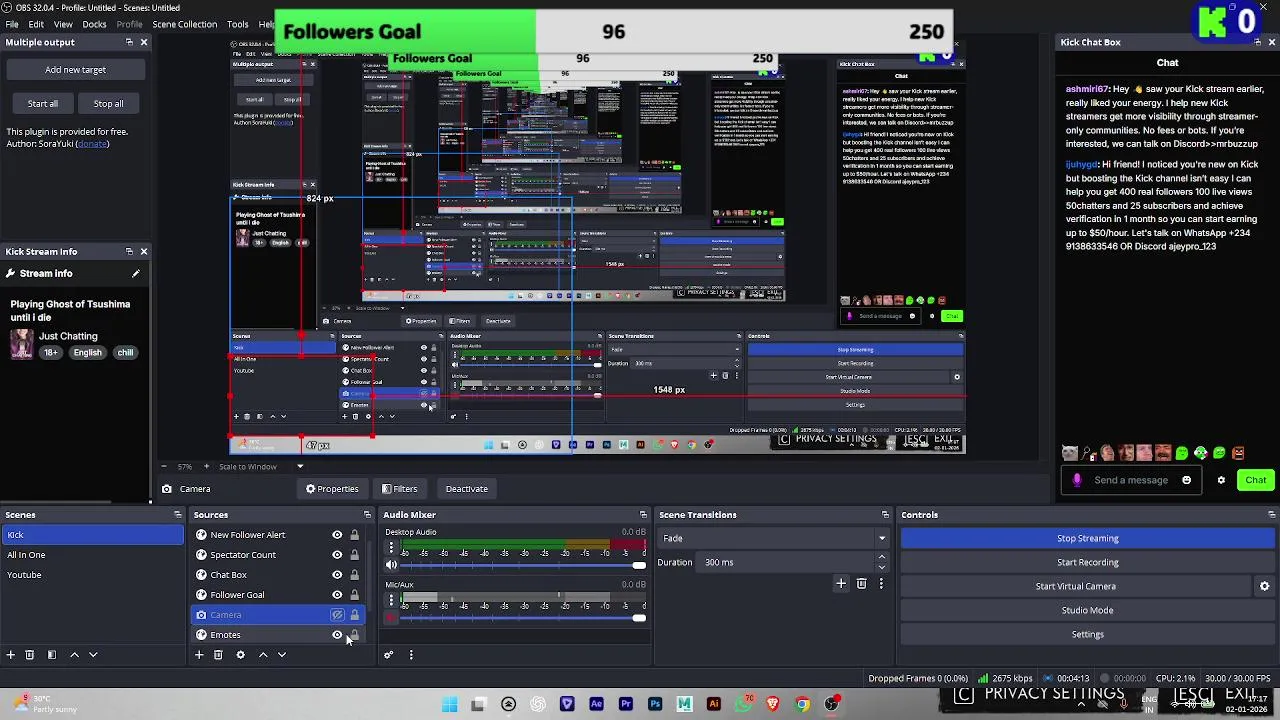Select Youtube scene

point(92,575)
